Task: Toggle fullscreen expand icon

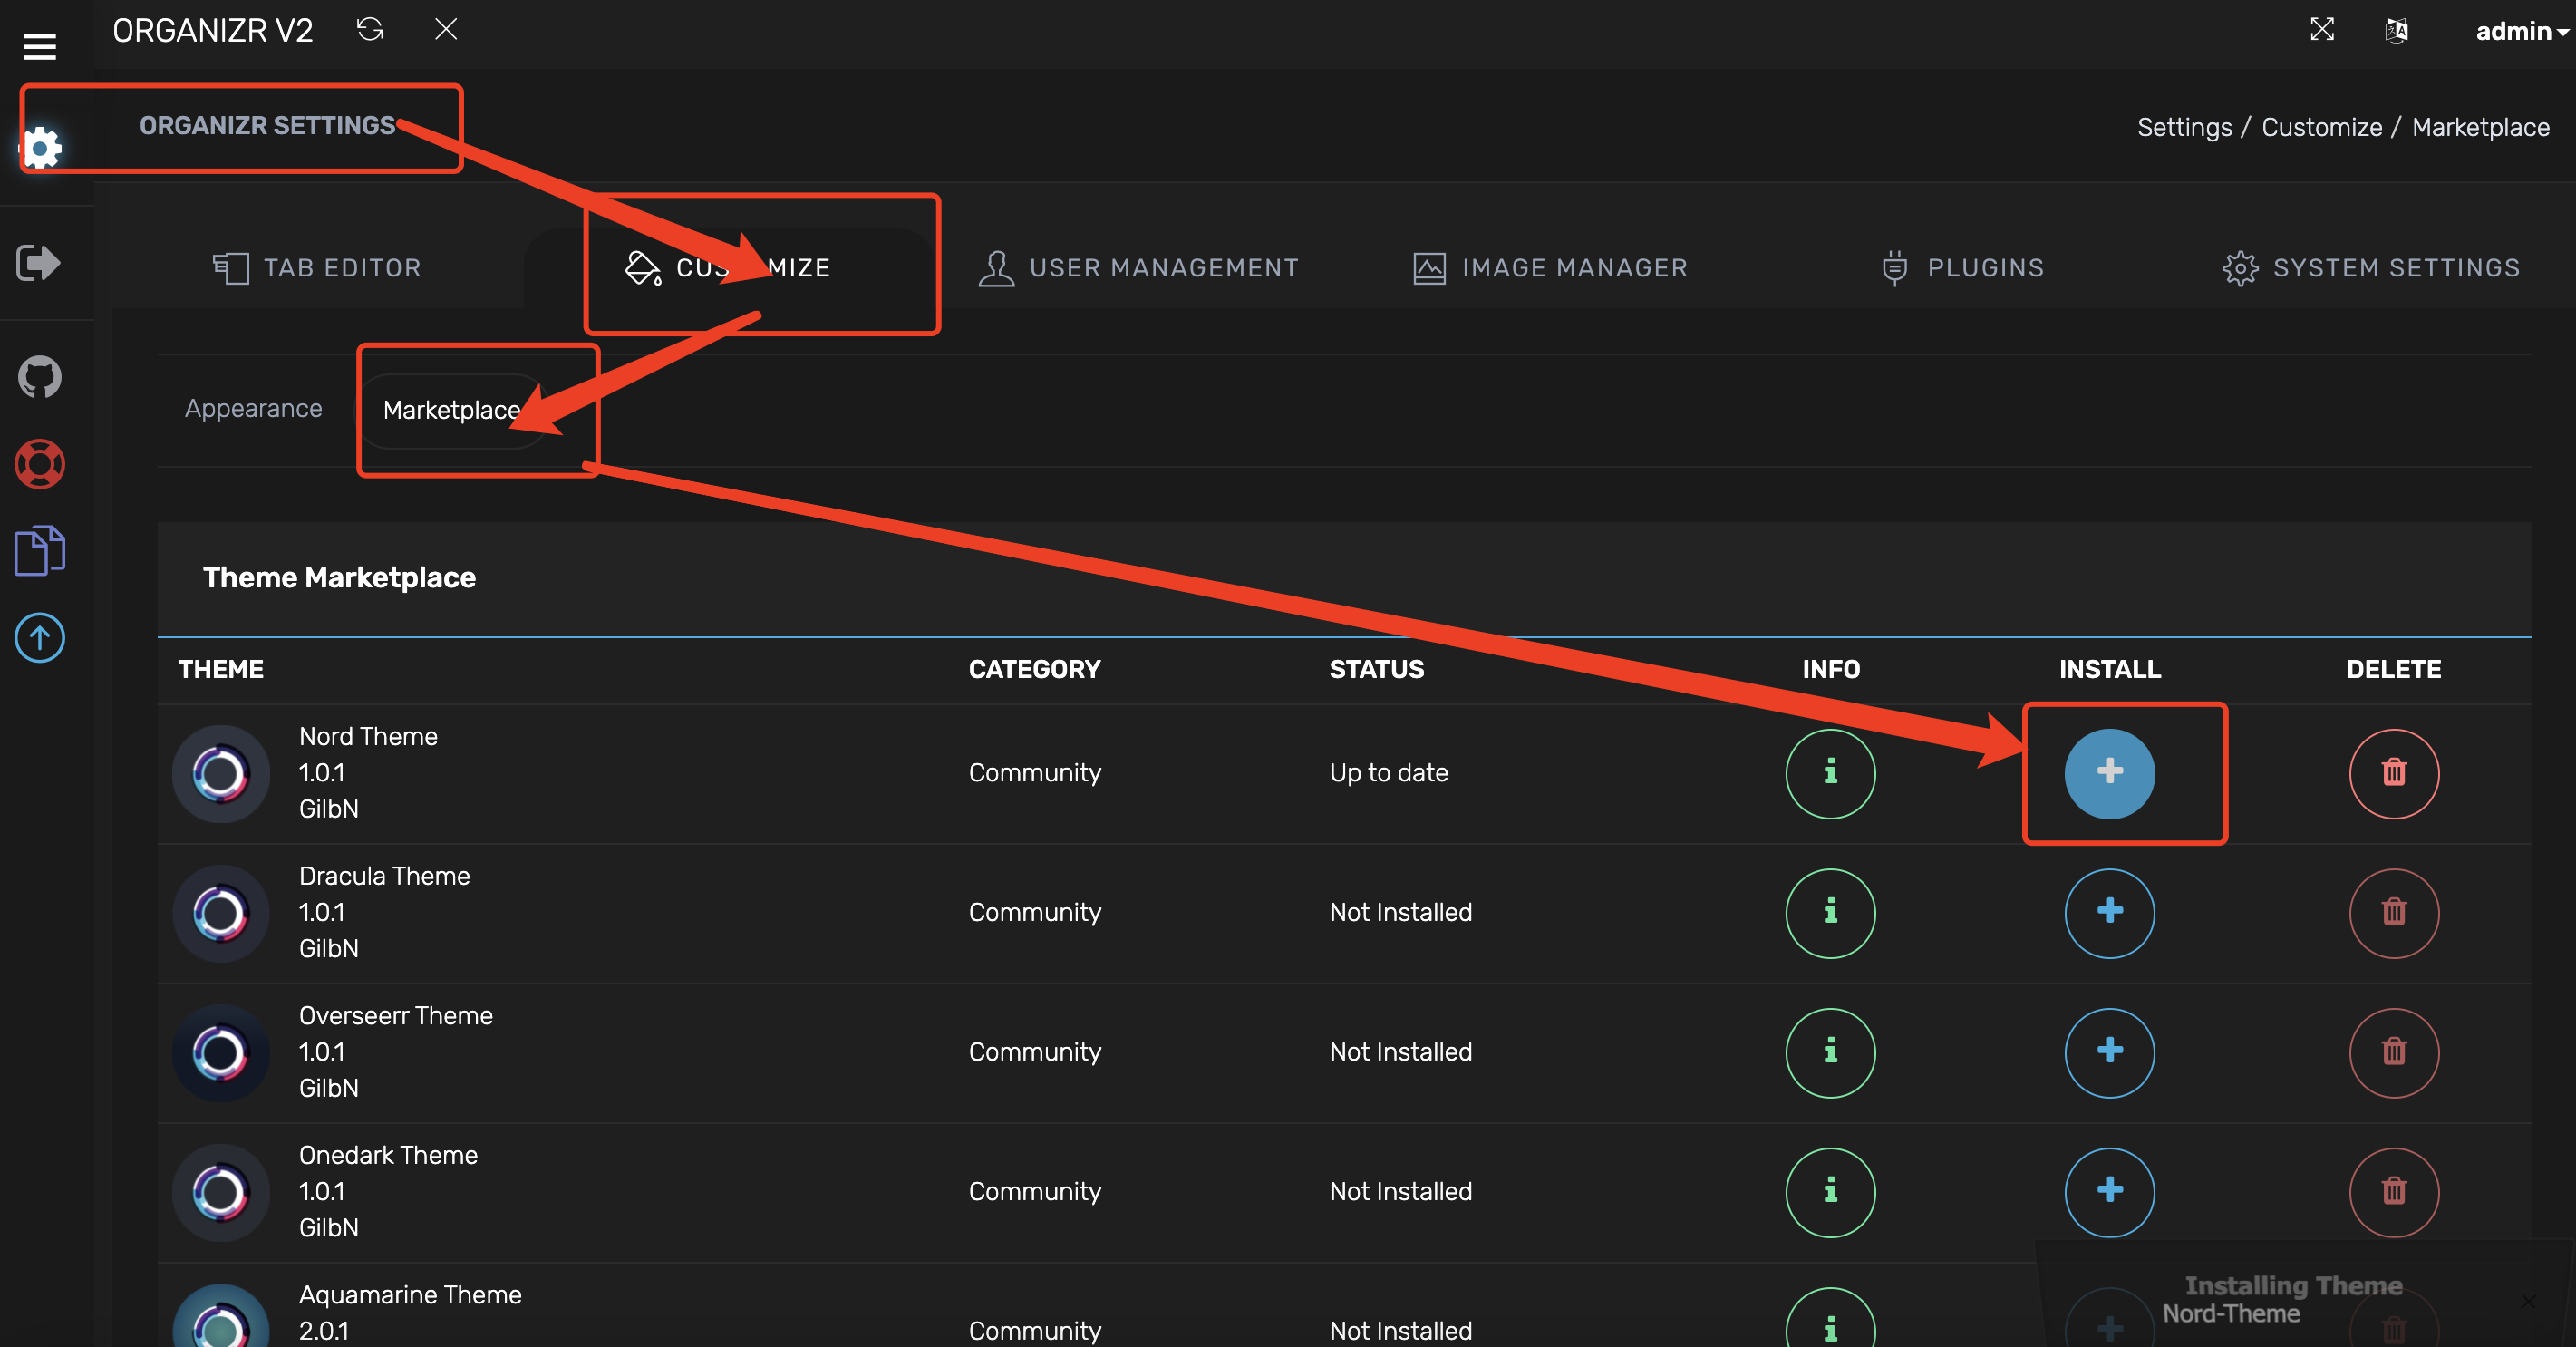Action: (x=2322, y=30)
